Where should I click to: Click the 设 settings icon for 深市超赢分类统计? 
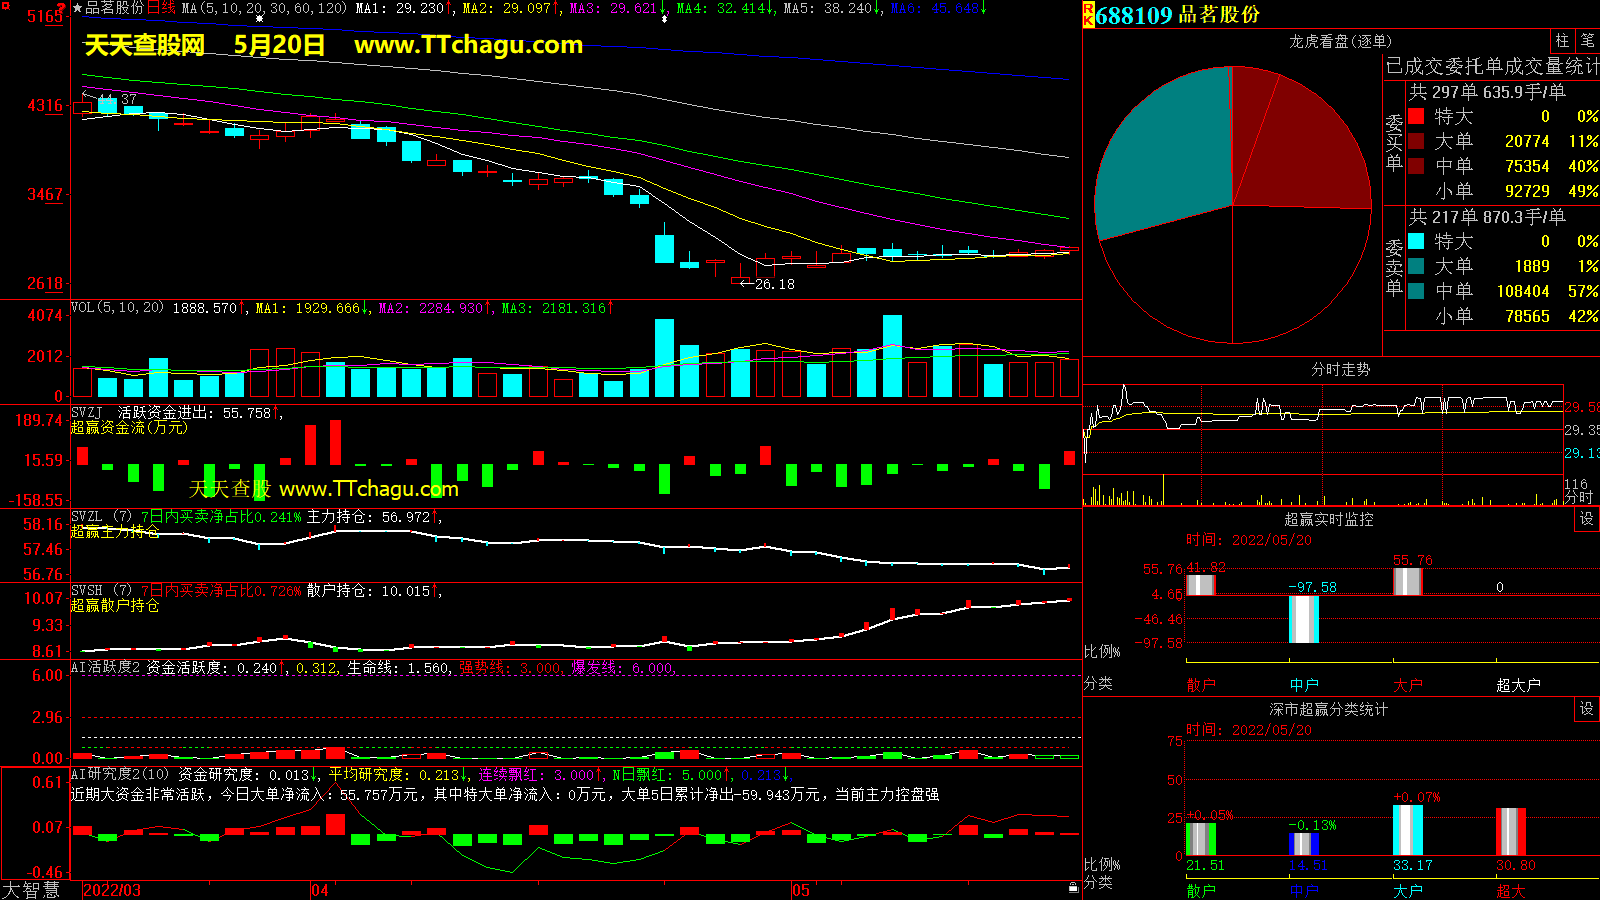[1587, 709]
